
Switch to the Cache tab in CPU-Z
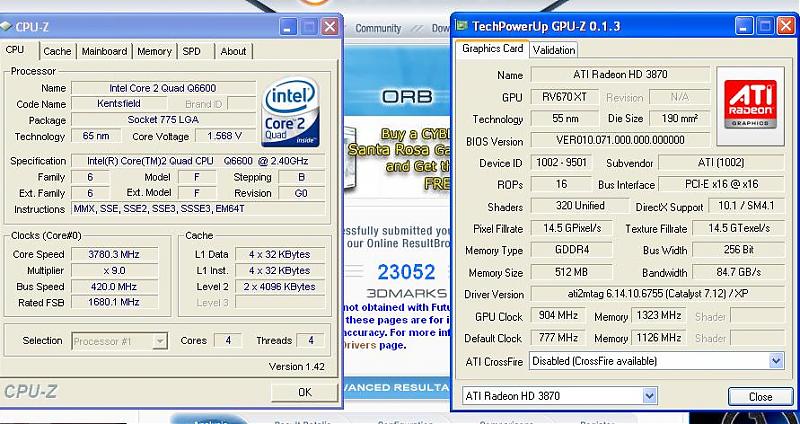57,51
